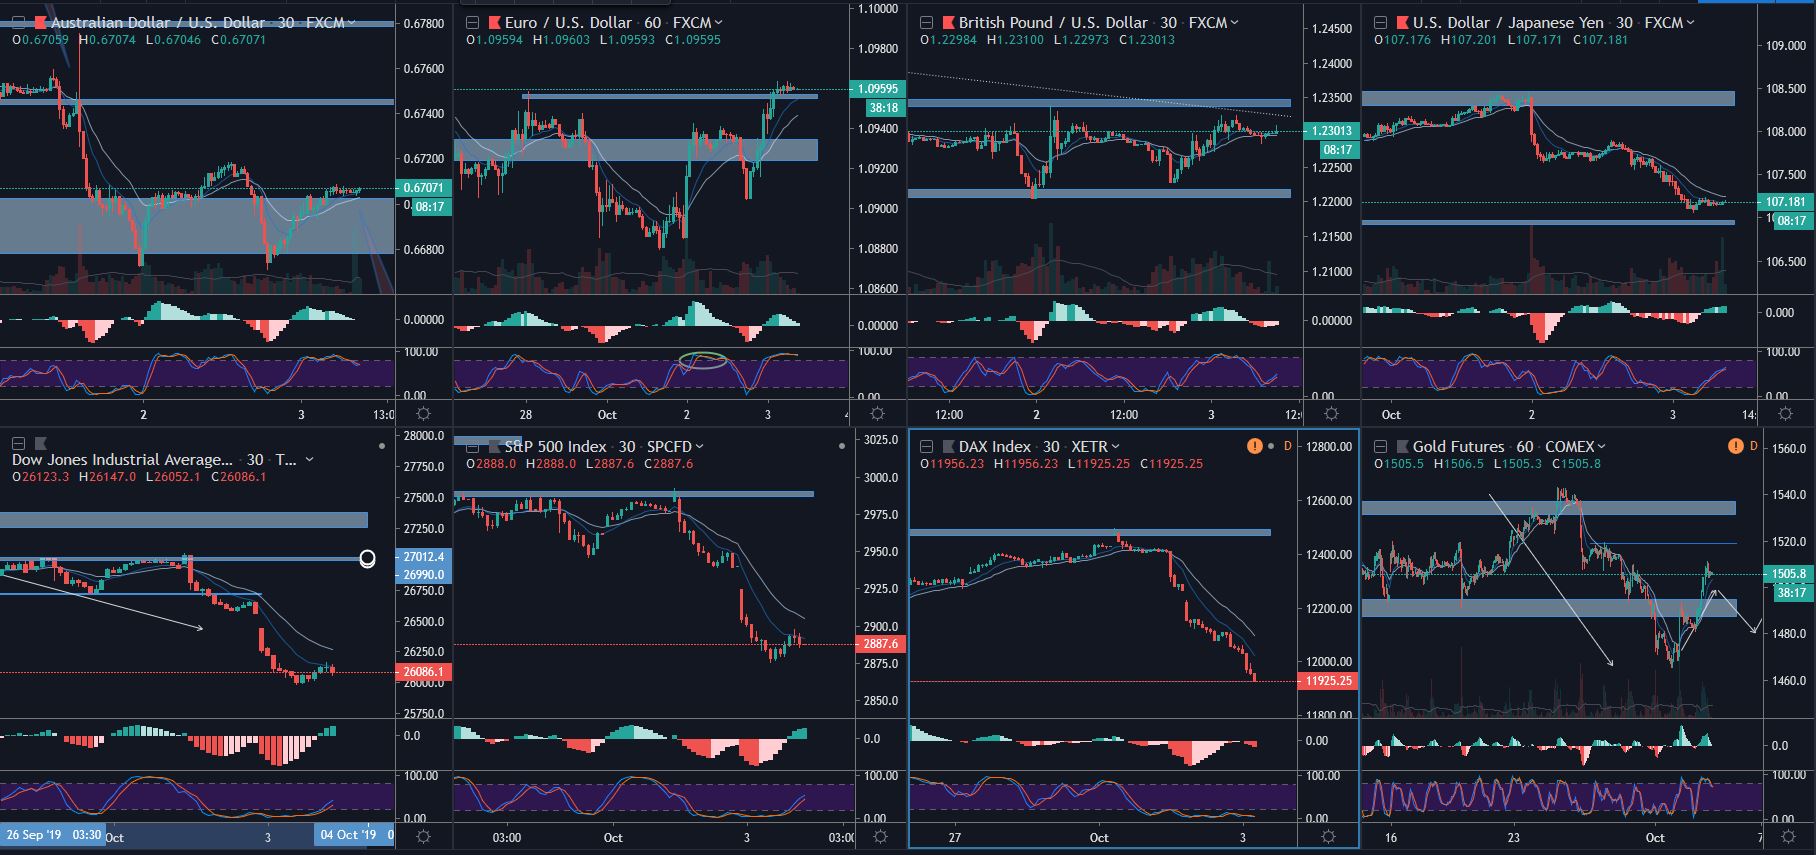Click the white circle handle on Dow chart line

coord(367,559)
